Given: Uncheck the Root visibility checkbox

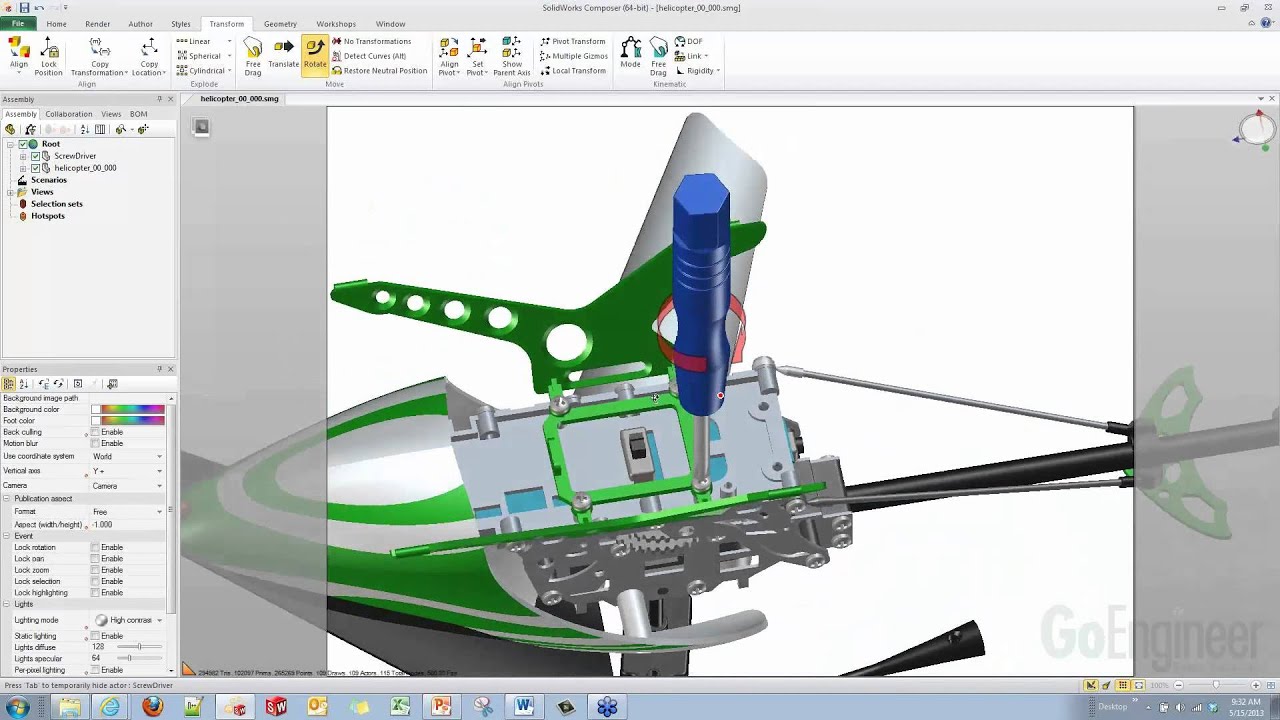Looking at the screenshot, I should [x=23, y=144].
